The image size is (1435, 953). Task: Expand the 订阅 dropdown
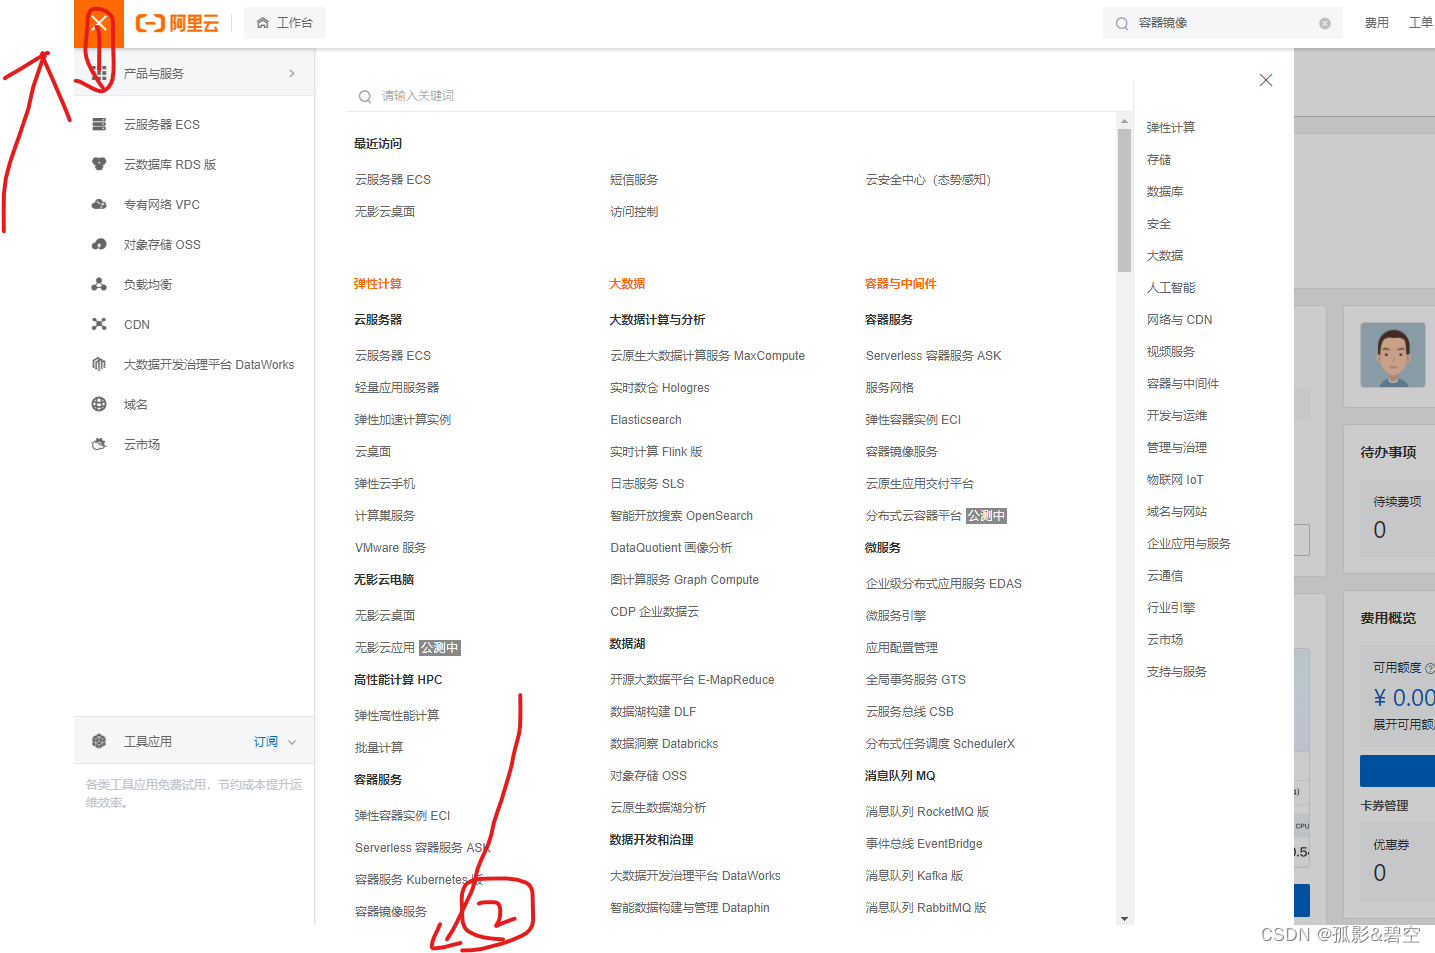(x=275, y=742)
